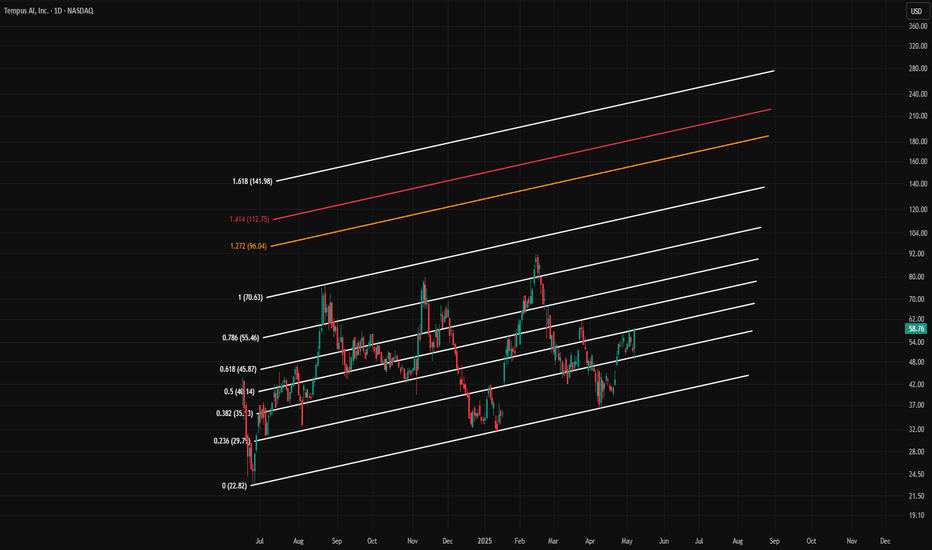The image size is (932, 550).
Task: Click the red 1.414 (112.75) level label
Action: 250,219
